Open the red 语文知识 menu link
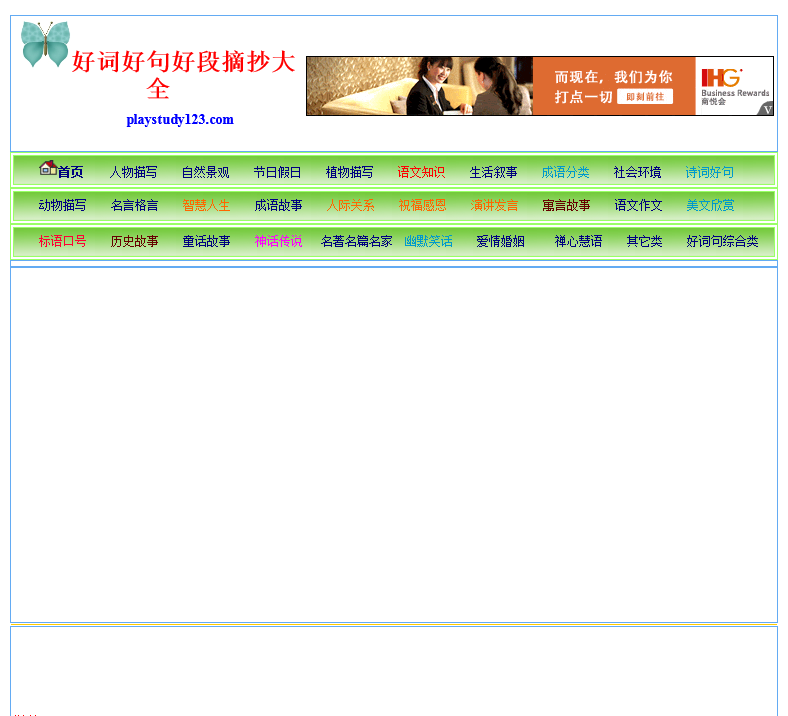Screen dimensions: 788x716 coord(421,172)
